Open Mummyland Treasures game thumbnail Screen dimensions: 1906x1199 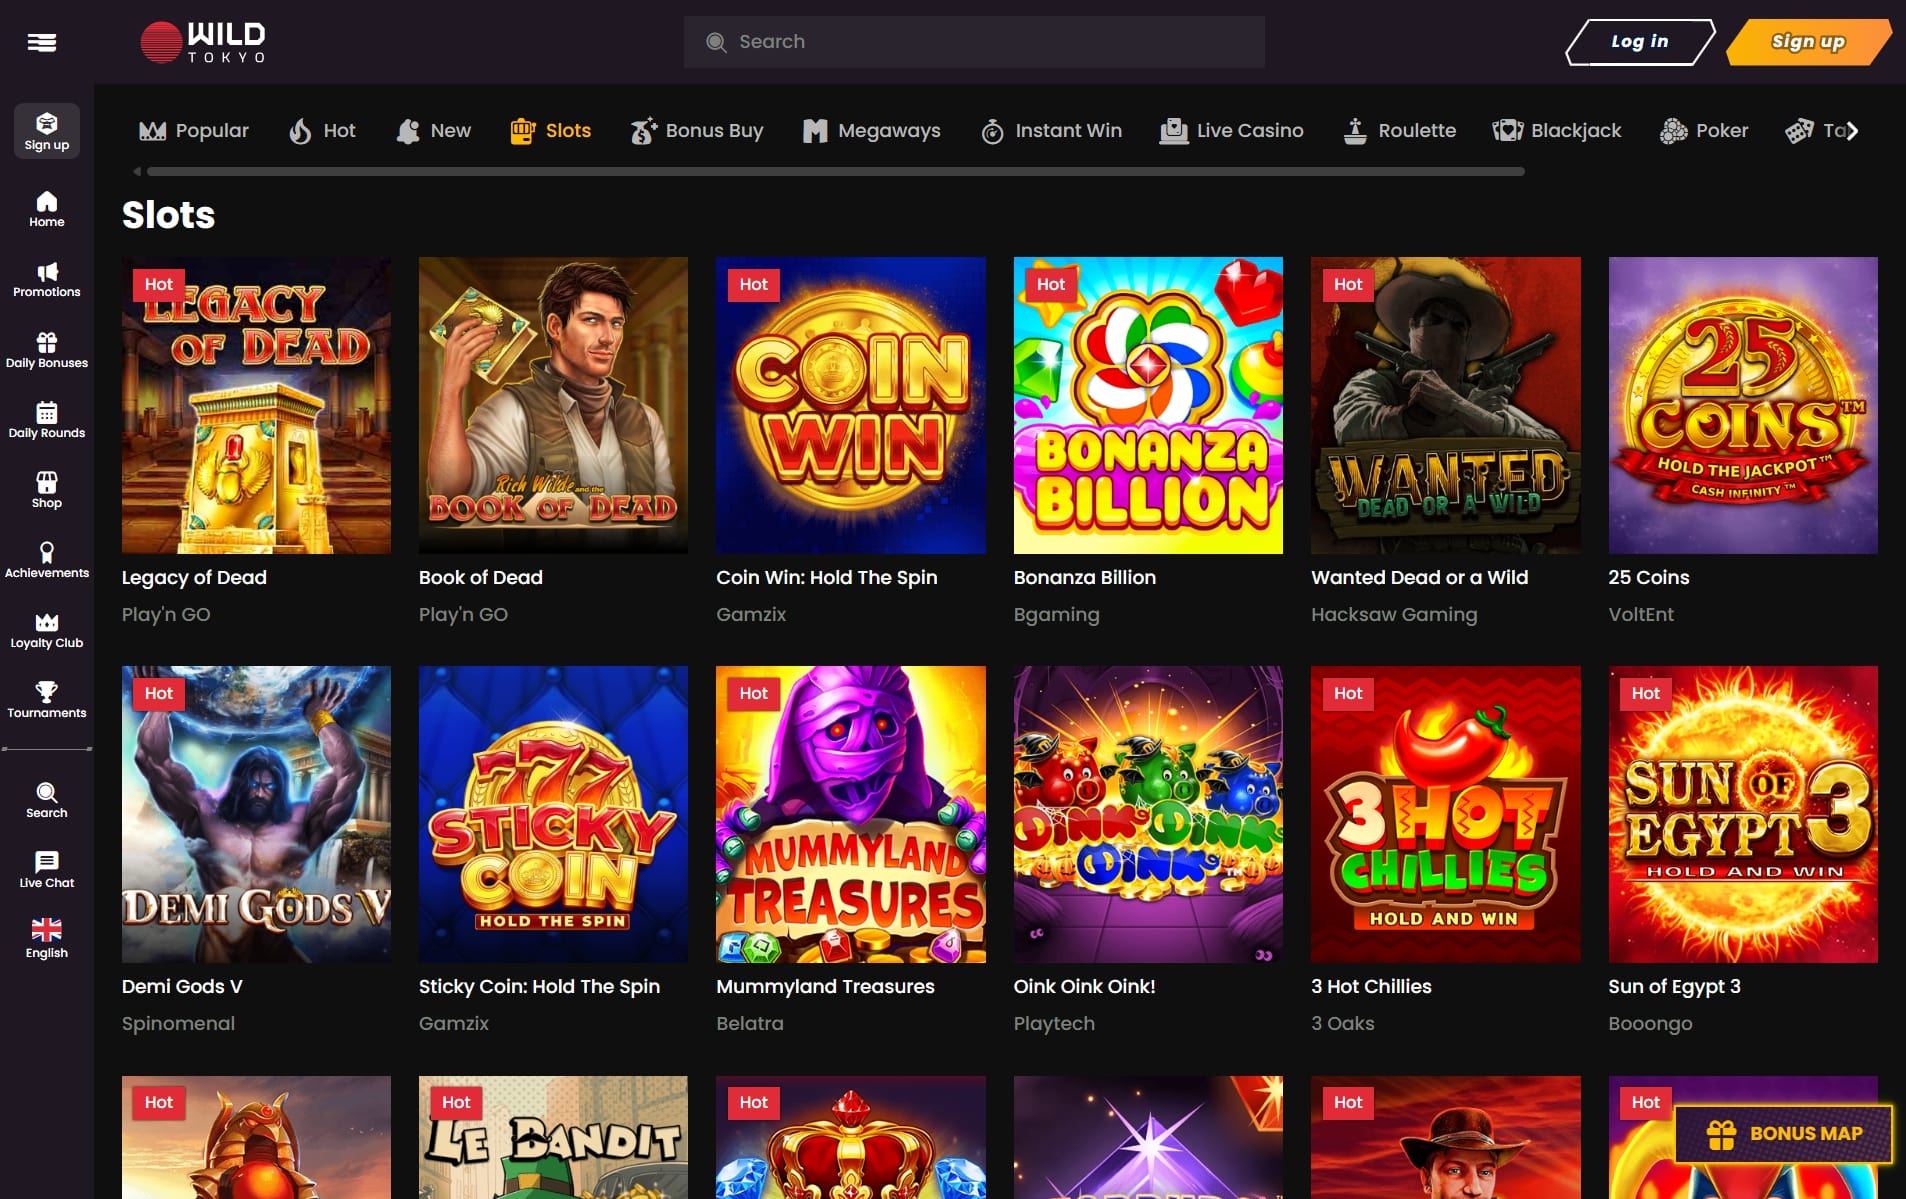coord(851,814)
